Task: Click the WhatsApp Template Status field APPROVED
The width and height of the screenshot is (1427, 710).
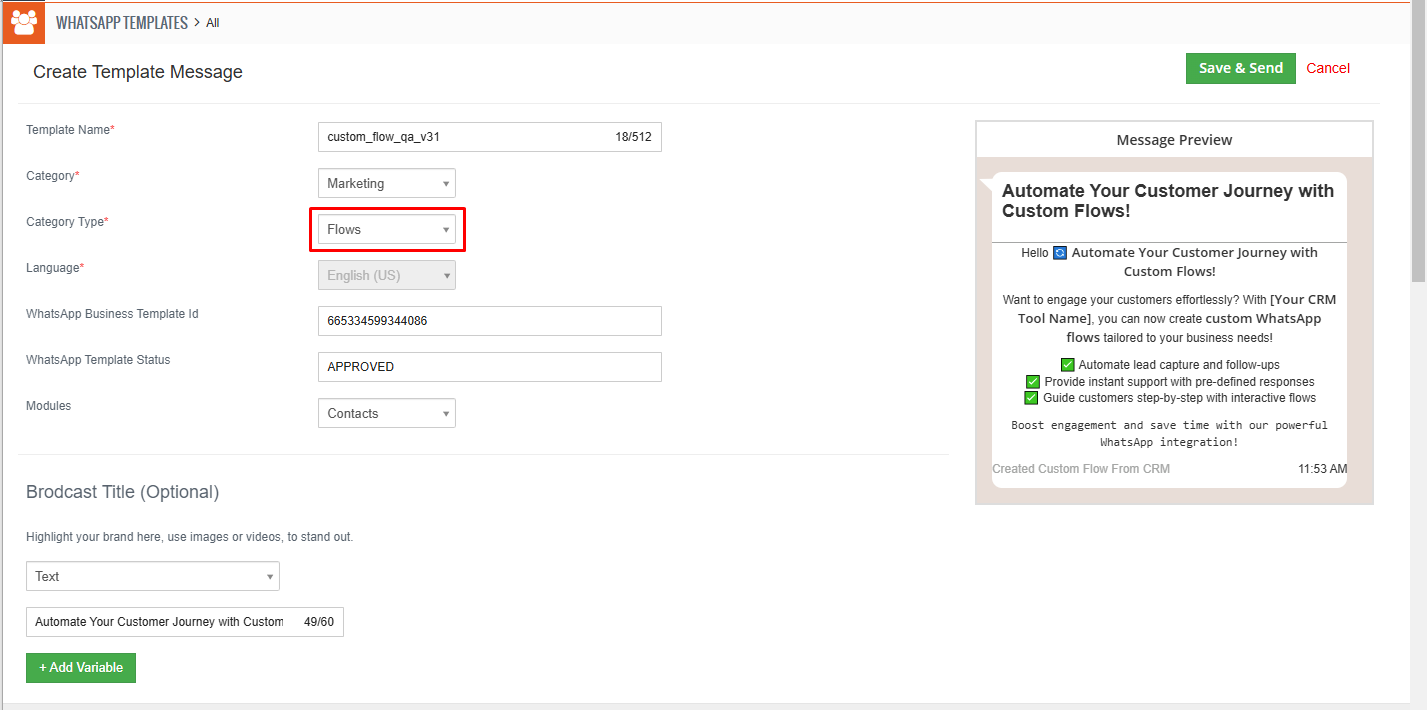Action: [x=490, y=367]
